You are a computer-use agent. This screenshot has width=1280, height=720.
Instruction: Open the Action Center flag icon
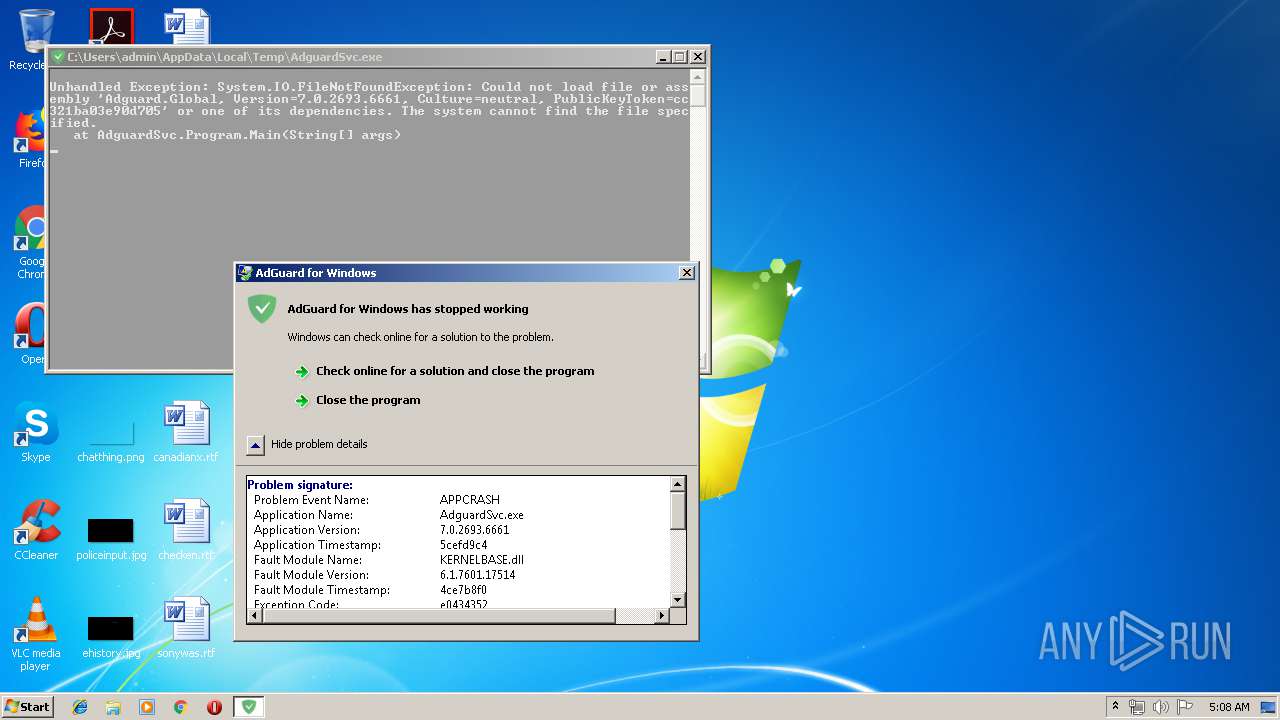[1185, 707]
